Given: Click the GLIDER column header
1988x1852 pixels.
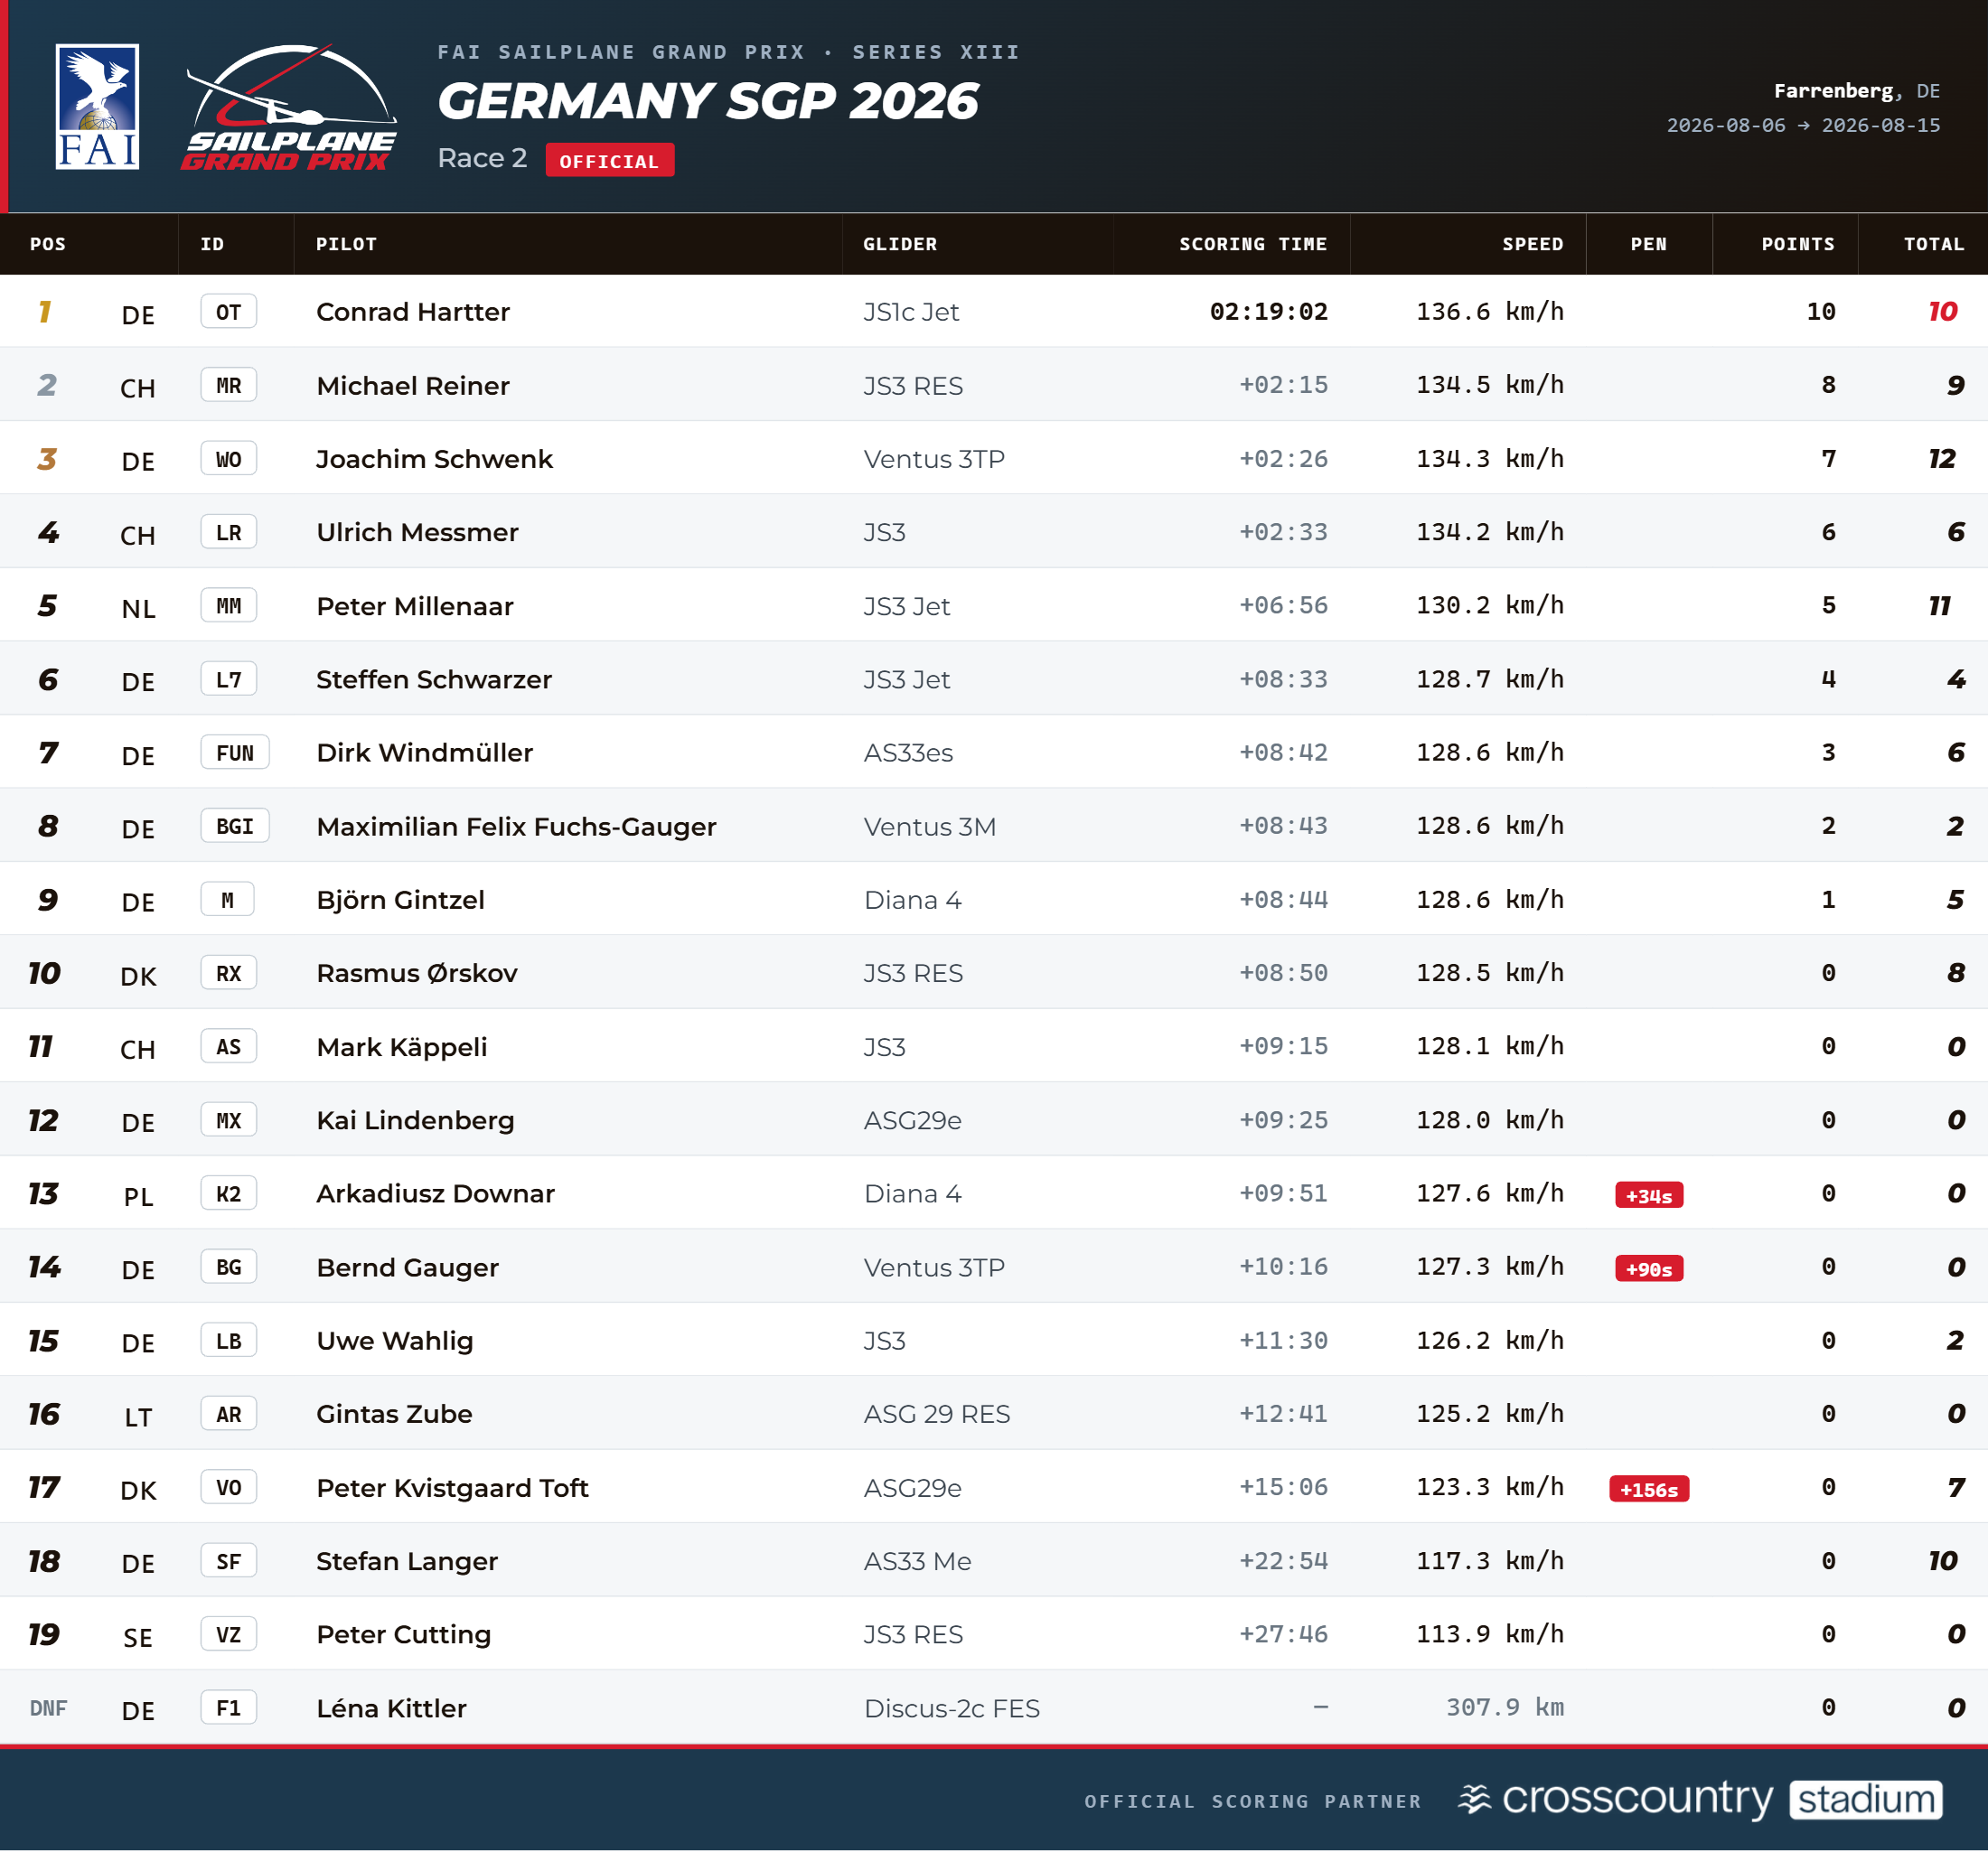Looking at the screenshot, I should tap(900, 244).
